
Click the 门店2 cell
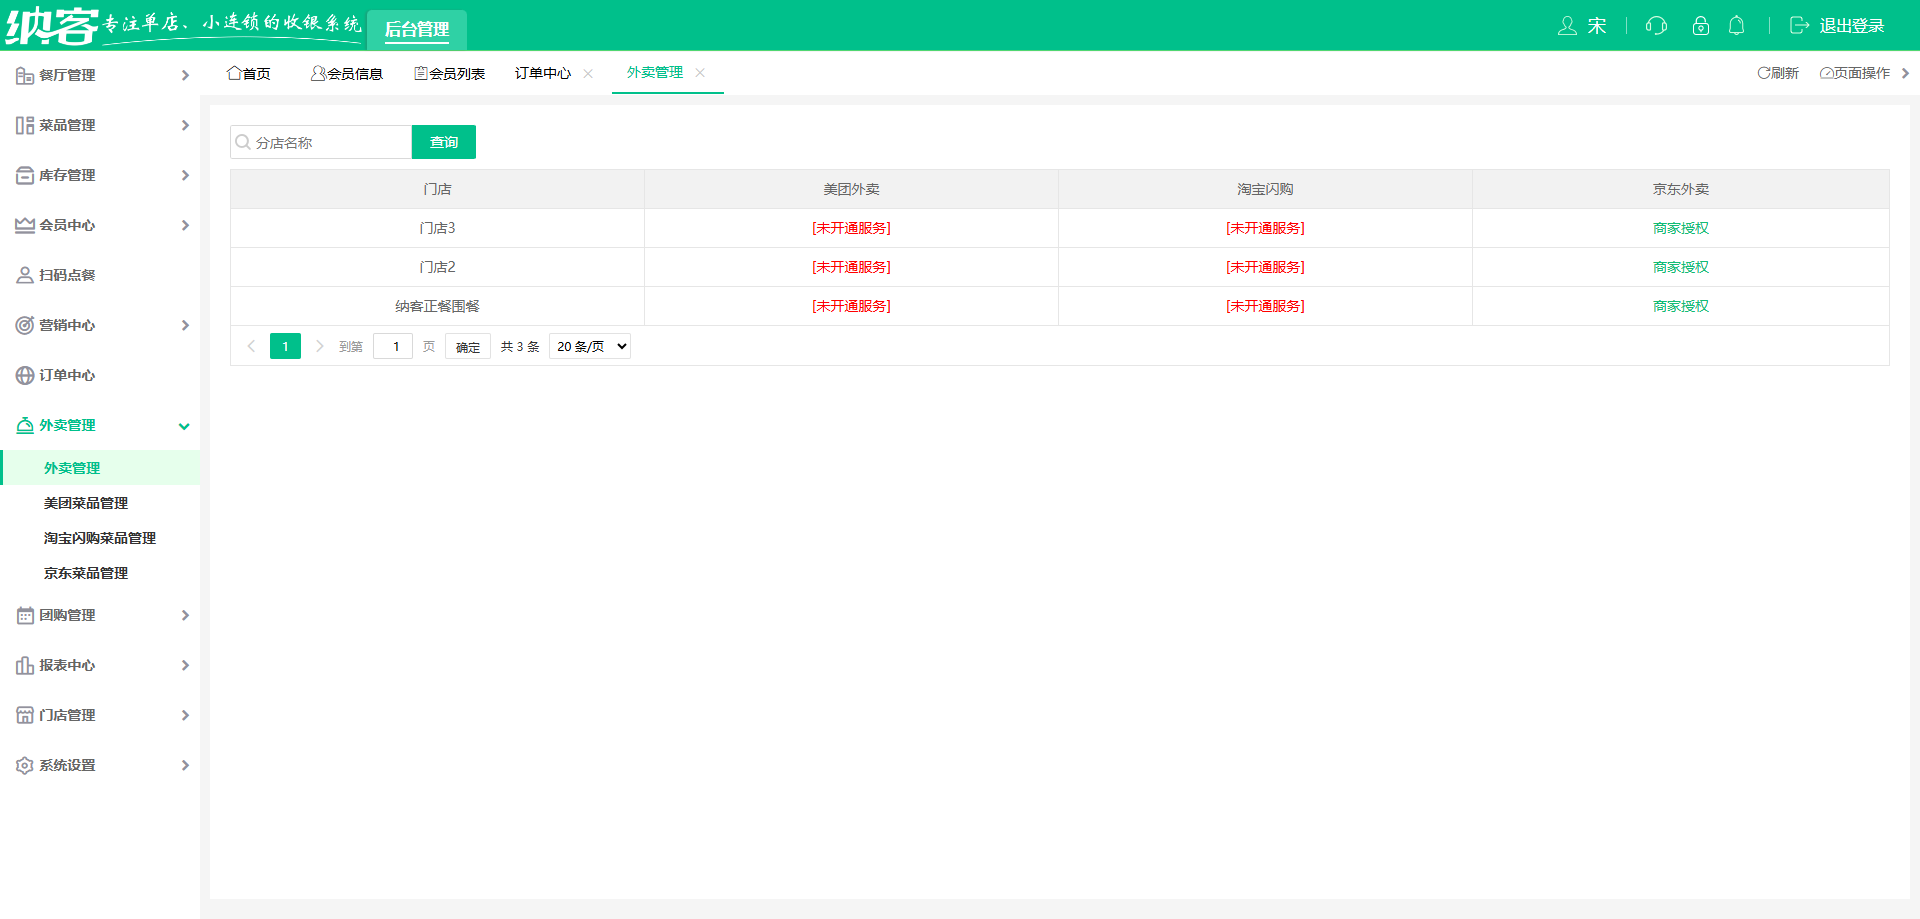click(x=437, y=267)
